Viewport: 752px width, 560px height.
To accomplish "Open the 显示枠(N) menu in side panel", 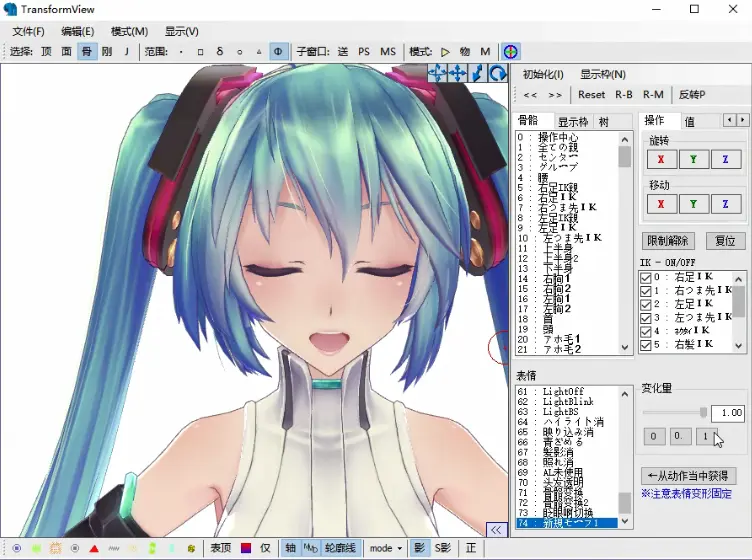I will point(603,74).
